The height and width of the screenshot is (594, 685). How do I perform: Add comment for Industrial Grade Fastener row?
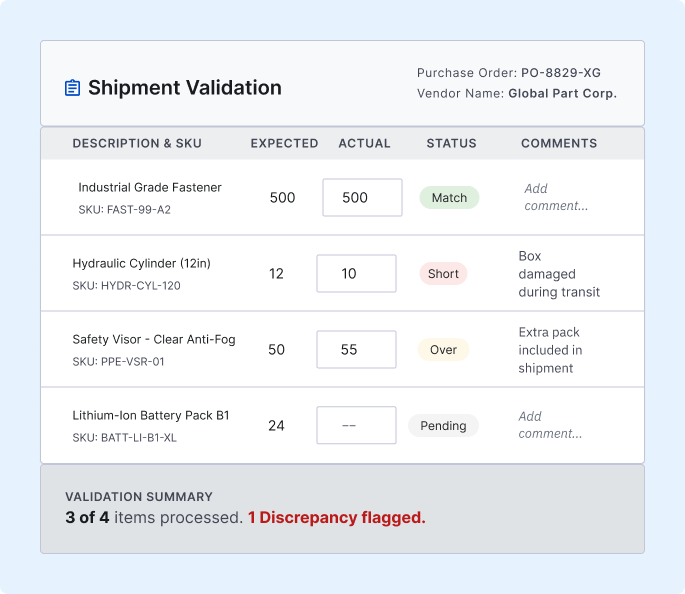[x=556, y=197]
